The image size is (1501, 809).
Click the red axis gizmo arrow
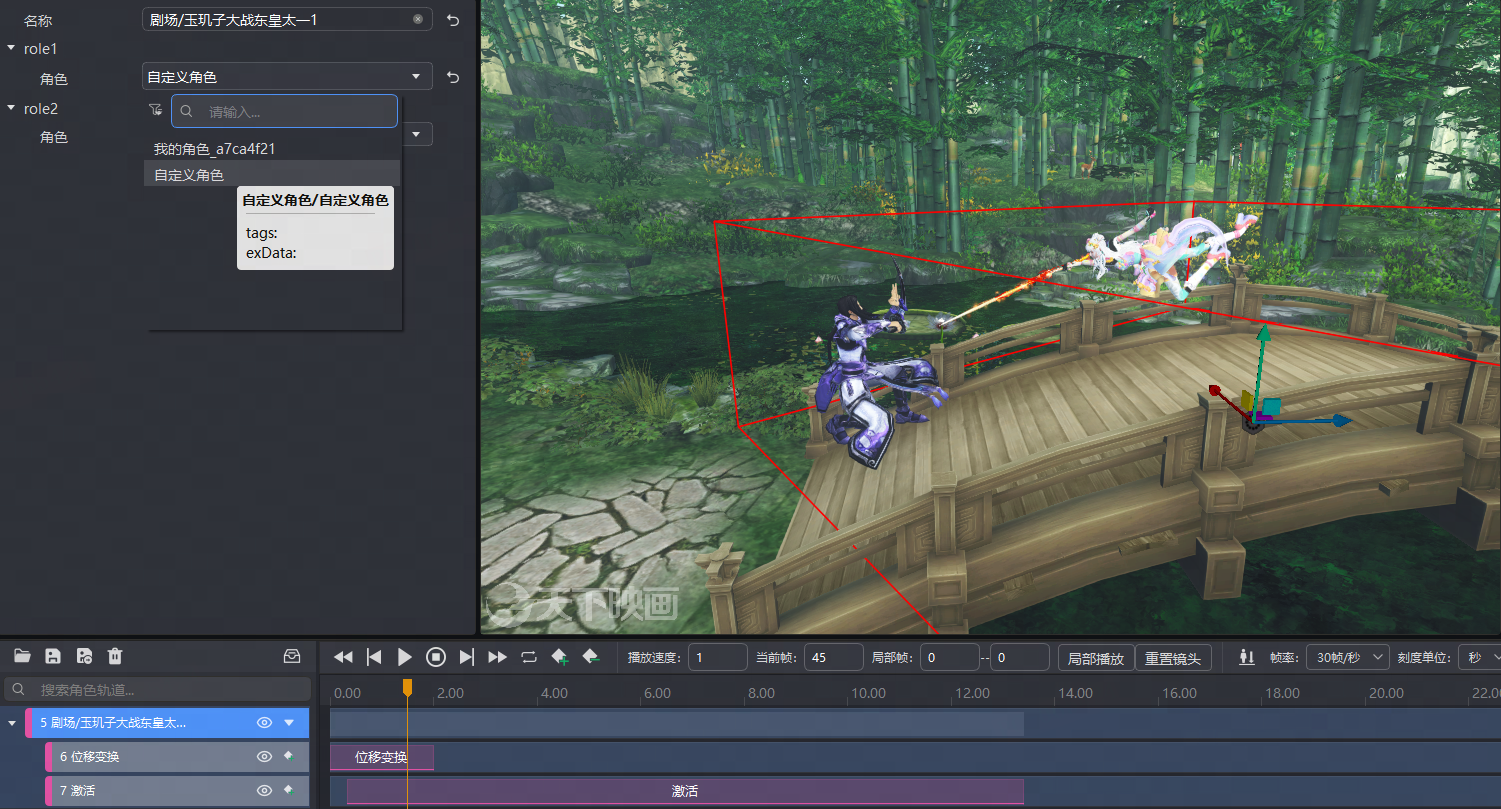point(1215,390)
